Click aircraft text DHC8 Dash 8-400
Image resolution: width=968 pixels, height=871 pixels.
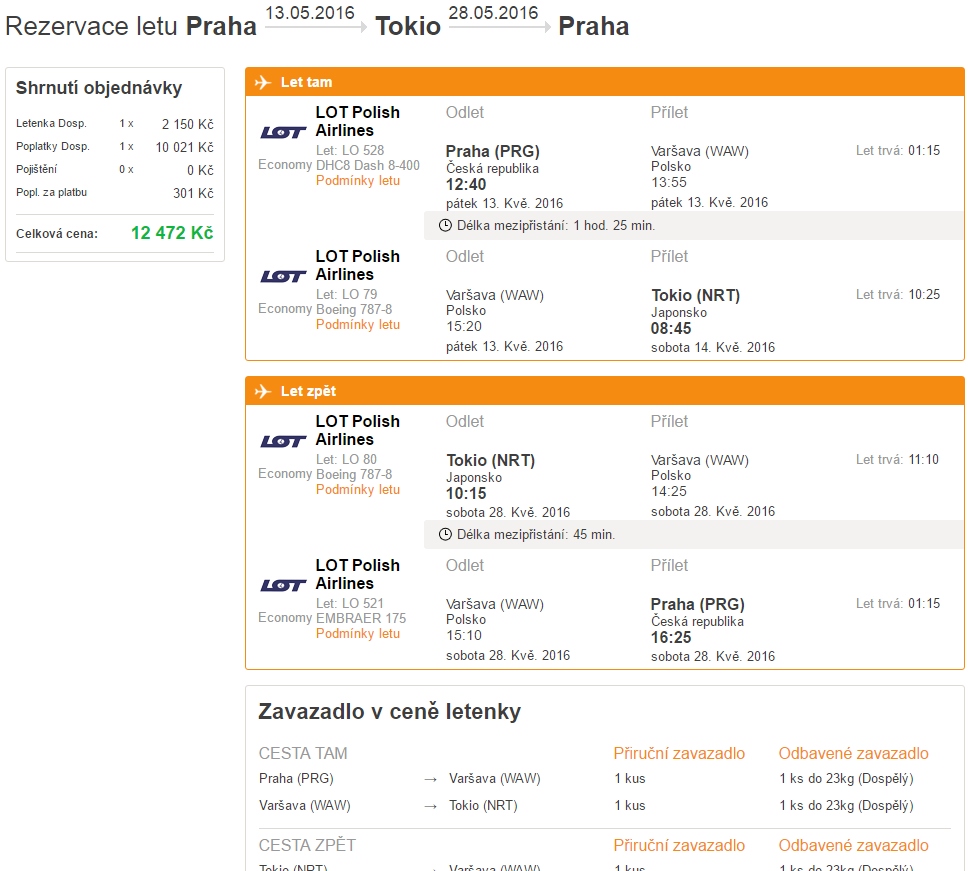tap(368, 165)
